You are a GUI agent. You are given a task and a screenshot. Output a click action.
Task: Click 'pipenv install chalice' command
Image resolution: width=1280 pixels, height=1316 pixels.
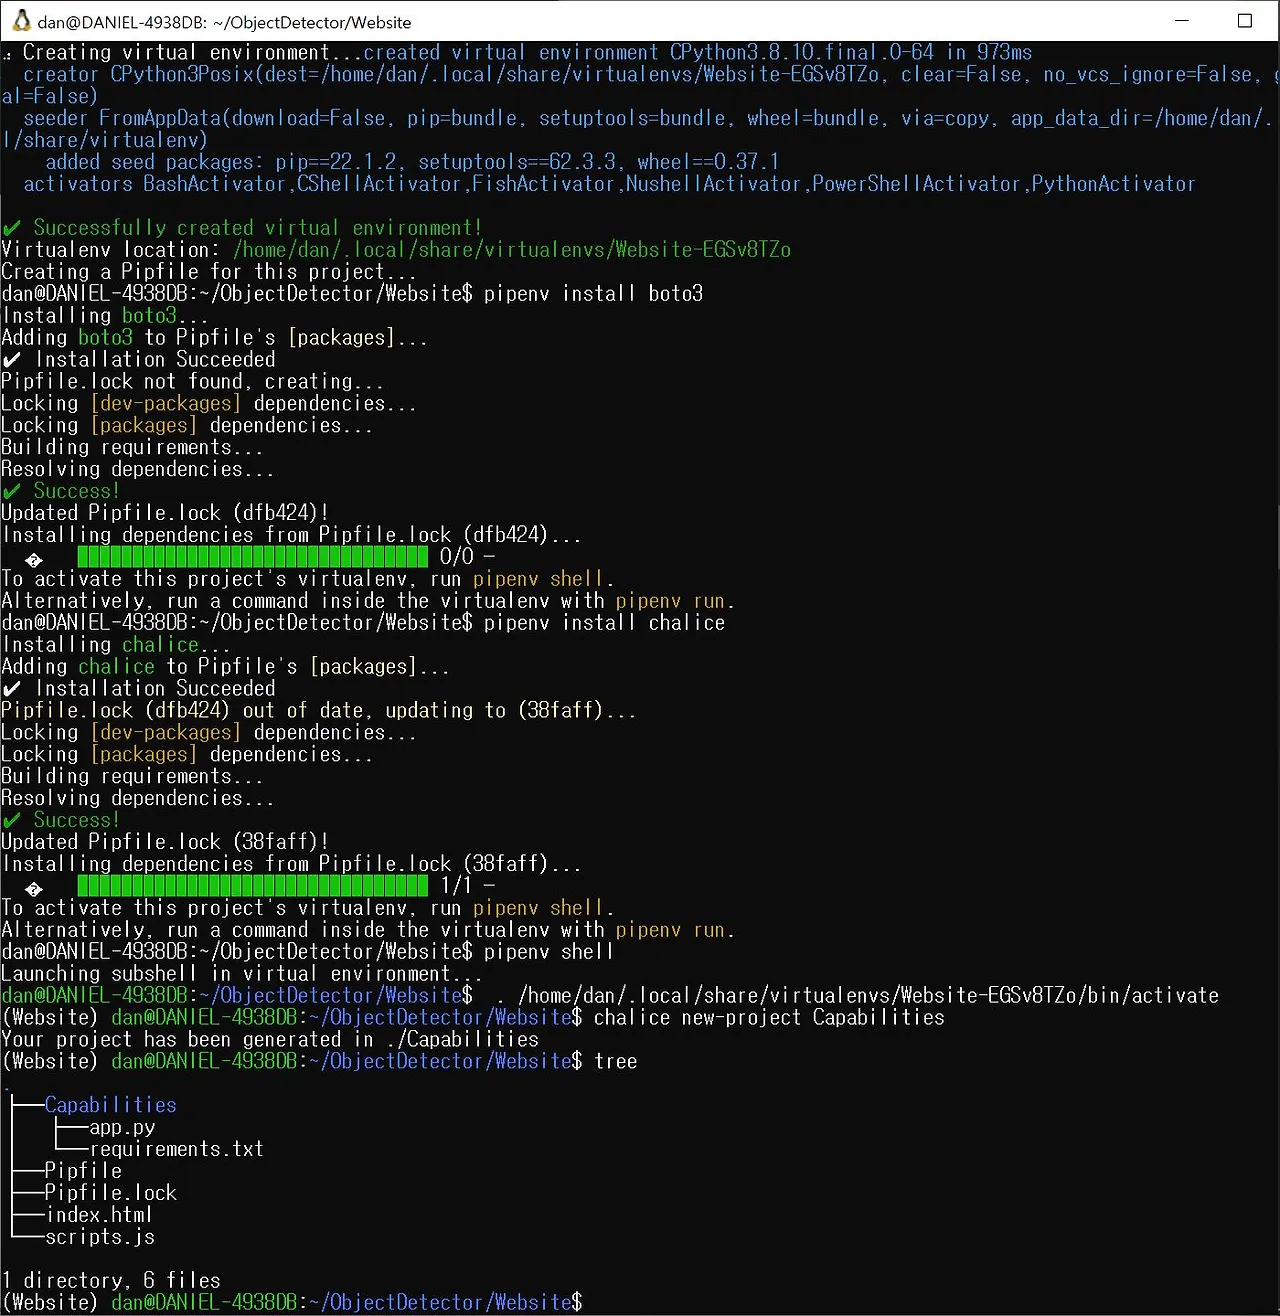pyautogui.click(x=604, y=623)
